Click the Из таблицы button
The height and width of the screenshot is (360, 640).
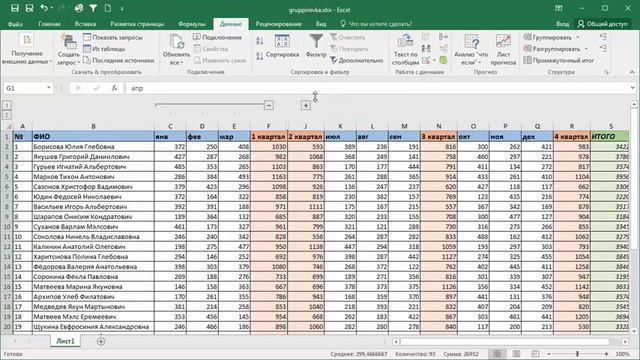point(104,49)
